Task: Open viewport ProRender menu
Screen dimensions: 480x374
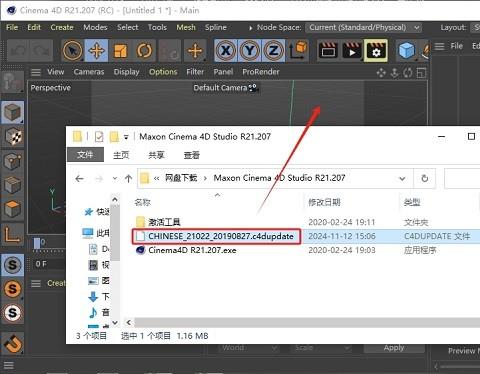Action: tap(261, 72)
